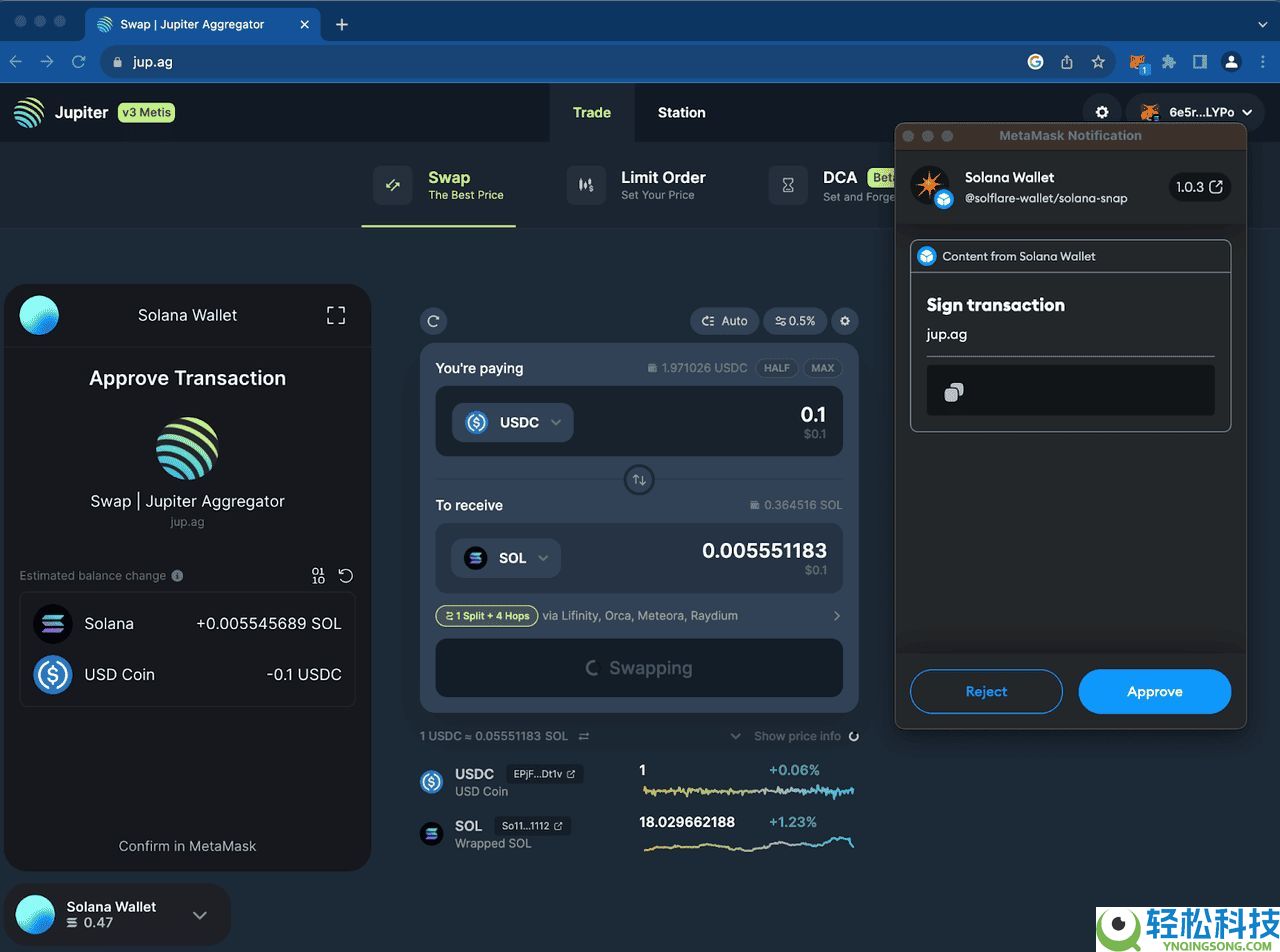Open Chrome three-dot menu
This screenshot has height=952, width=1280.
(x=1262, y=62)
